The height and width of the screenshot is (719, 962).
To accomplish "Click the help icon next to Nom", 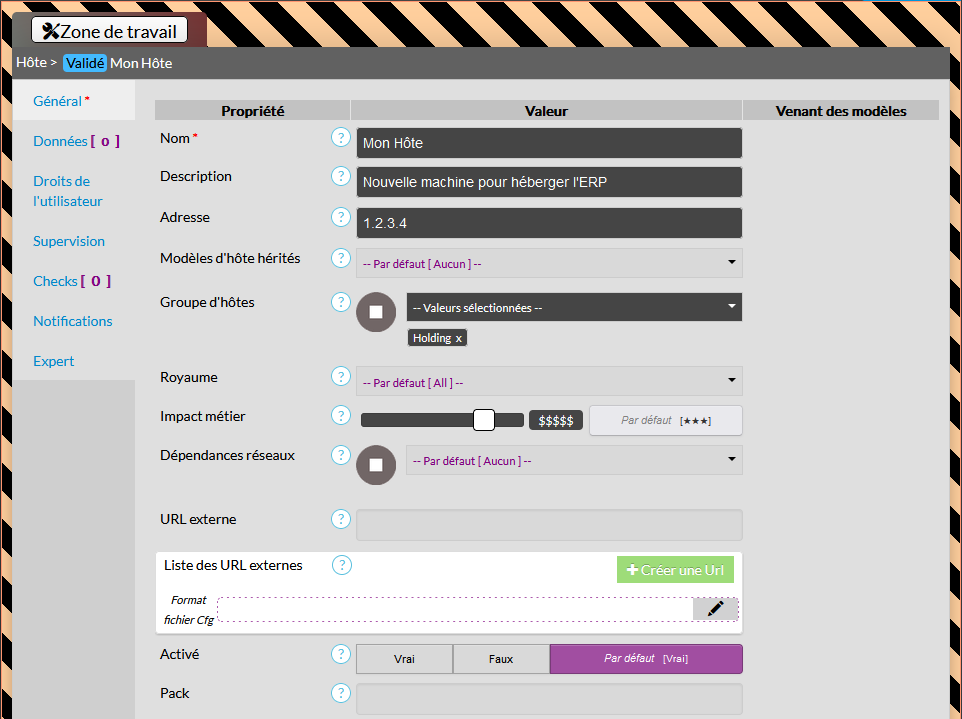I will [x=341, y=138].
